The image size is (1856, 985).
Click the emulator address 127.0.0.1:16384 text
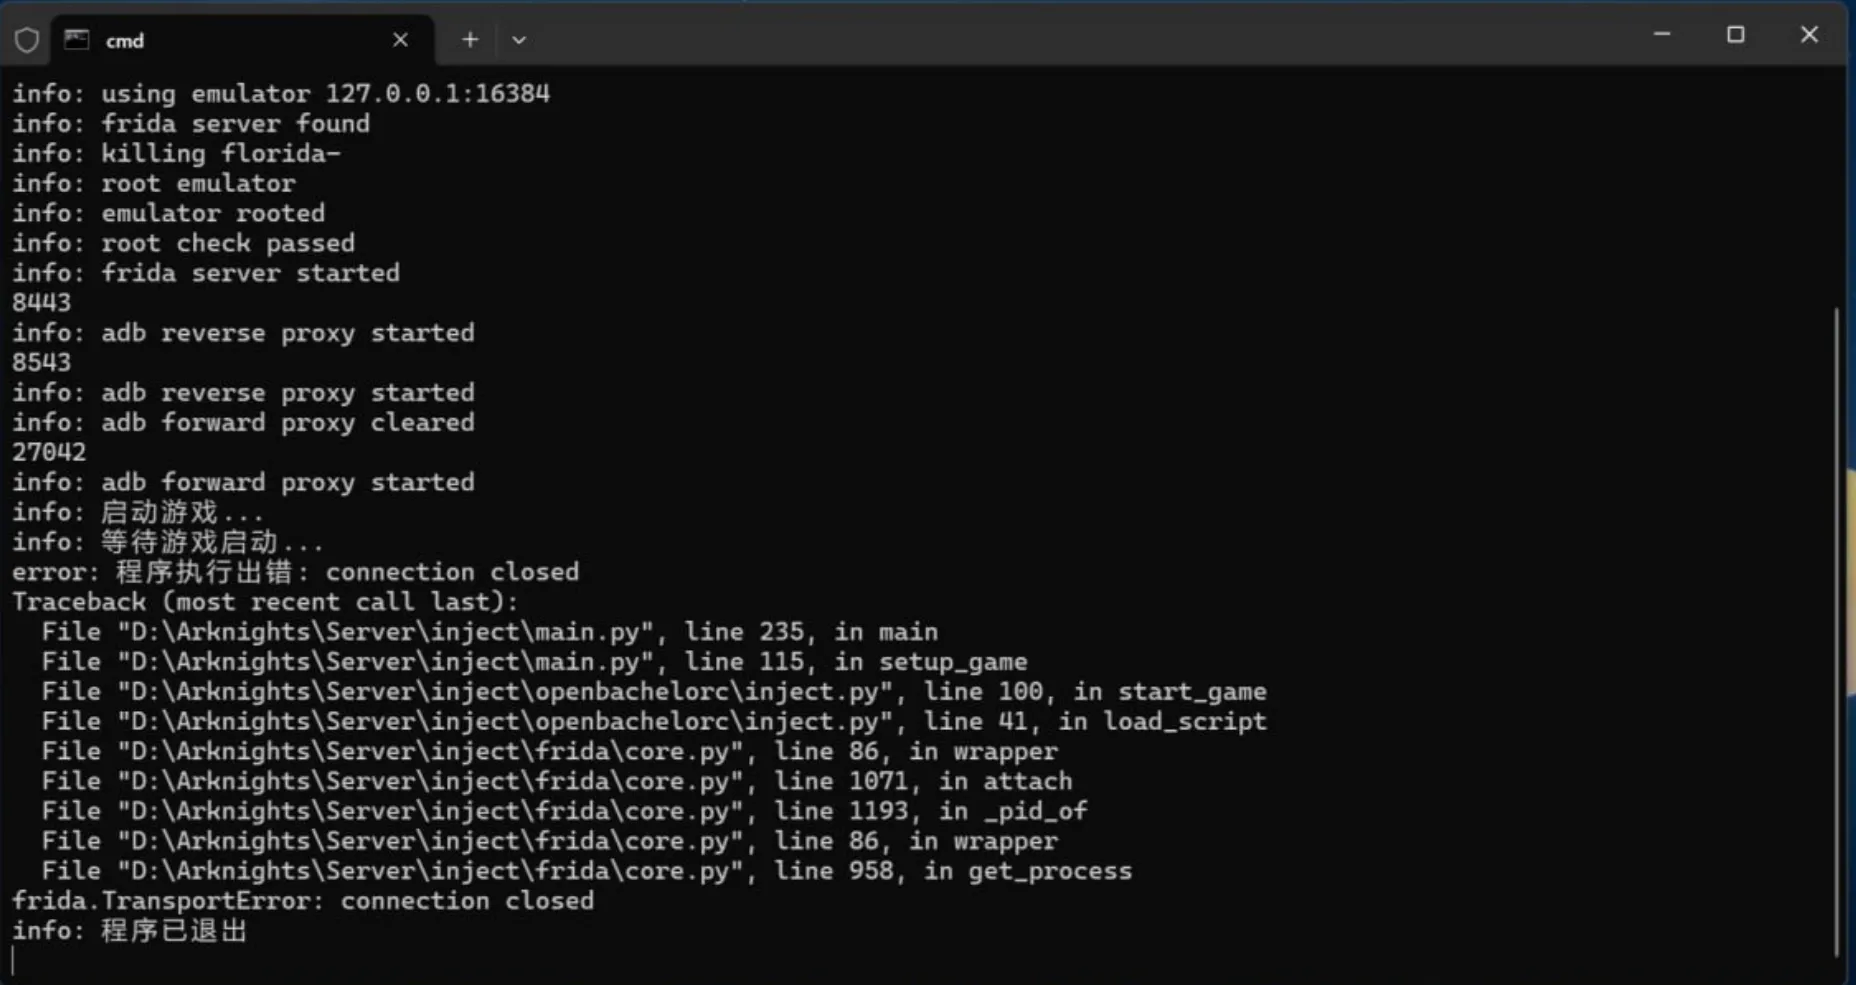pyautogui.click(x=437, y=94)
